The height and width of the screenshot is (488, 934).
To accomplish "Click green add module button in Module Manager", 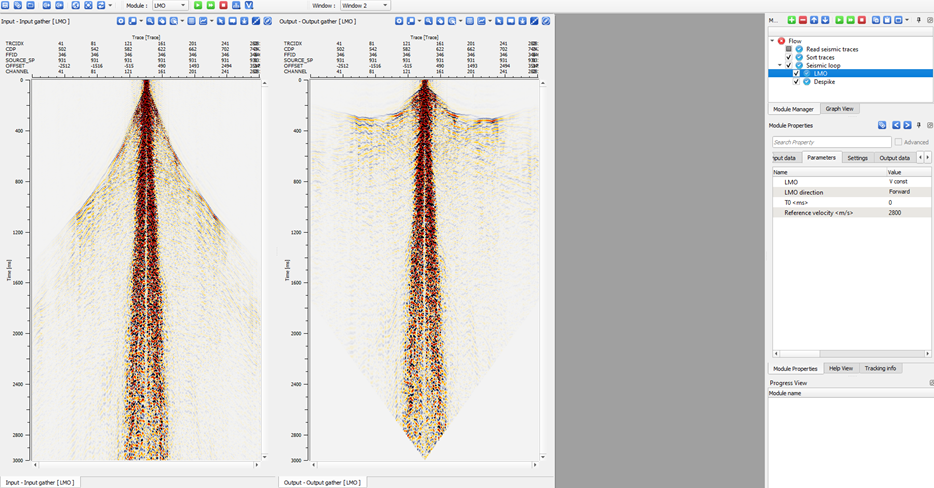I will (792, 20).
